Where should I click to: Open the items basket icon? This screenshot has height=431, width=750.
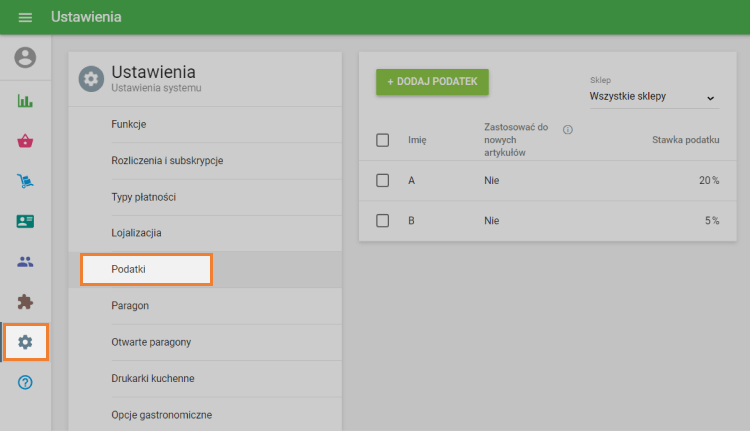tap(25, 141)
